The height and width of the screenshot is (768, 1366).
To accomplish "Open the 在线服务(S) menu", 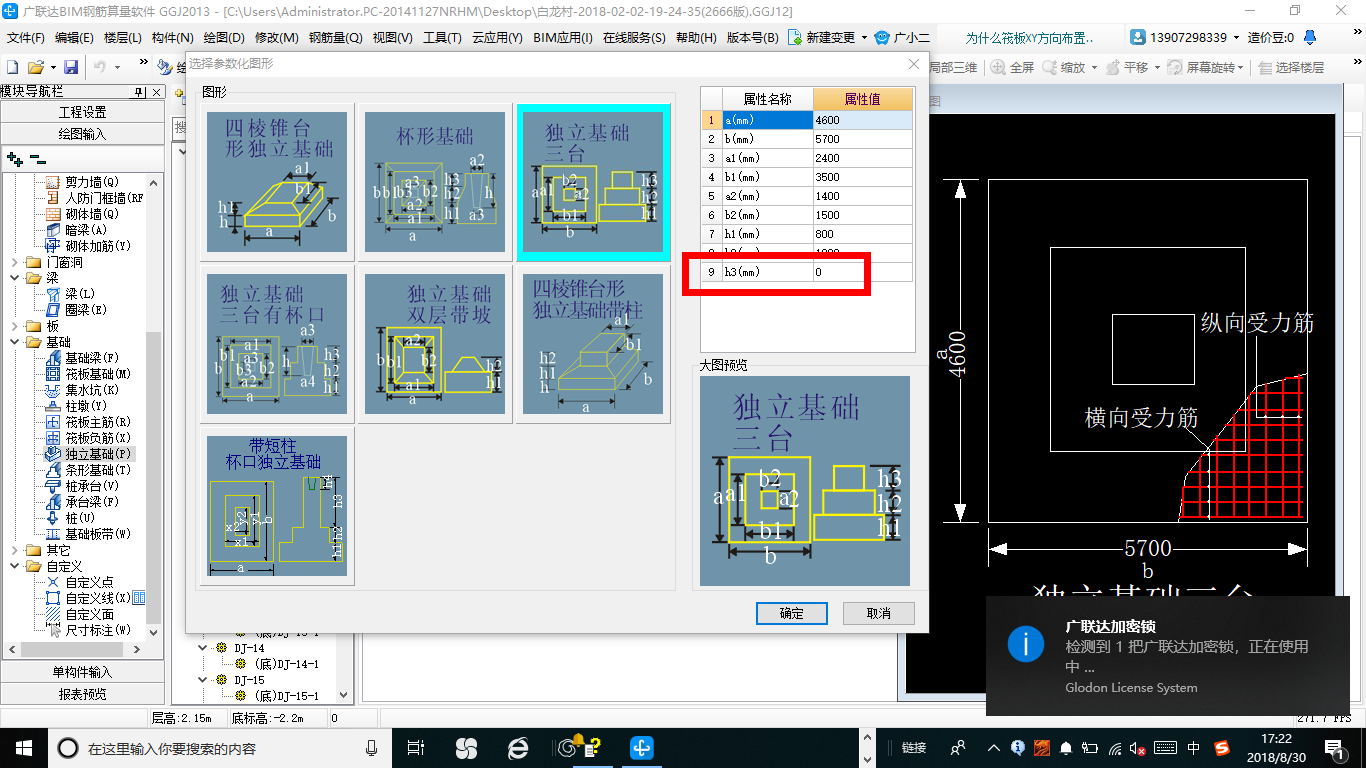I will [x=634, y=38].
